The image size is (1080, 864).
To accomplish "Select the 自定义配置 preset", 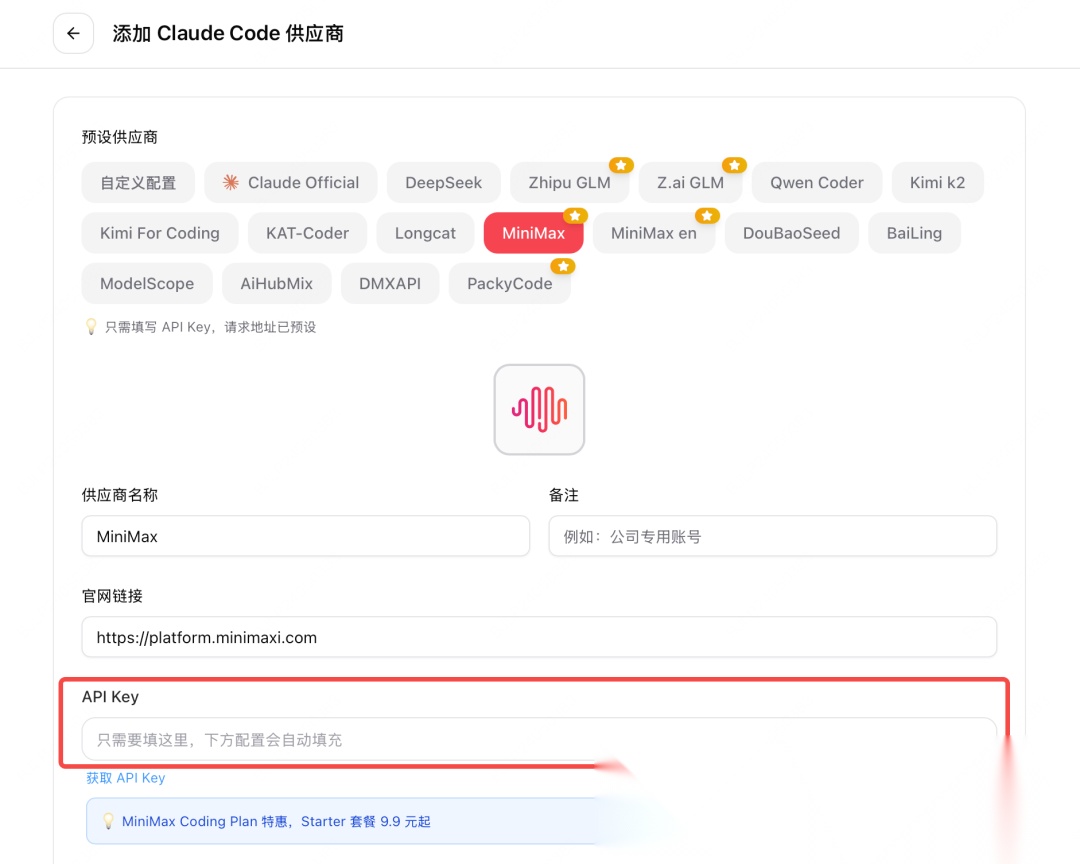I will [138, 183].
